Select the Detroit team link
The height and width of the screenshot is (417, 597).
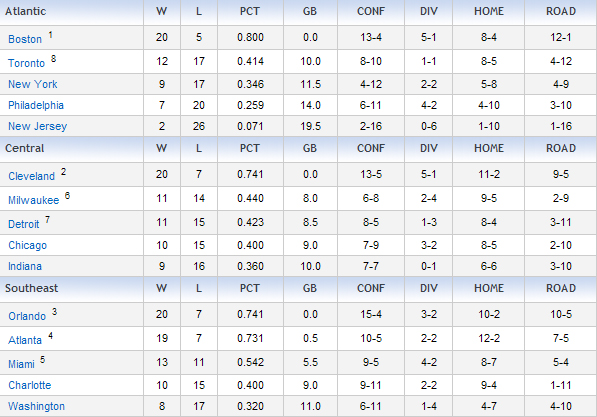tap(24, 224)
